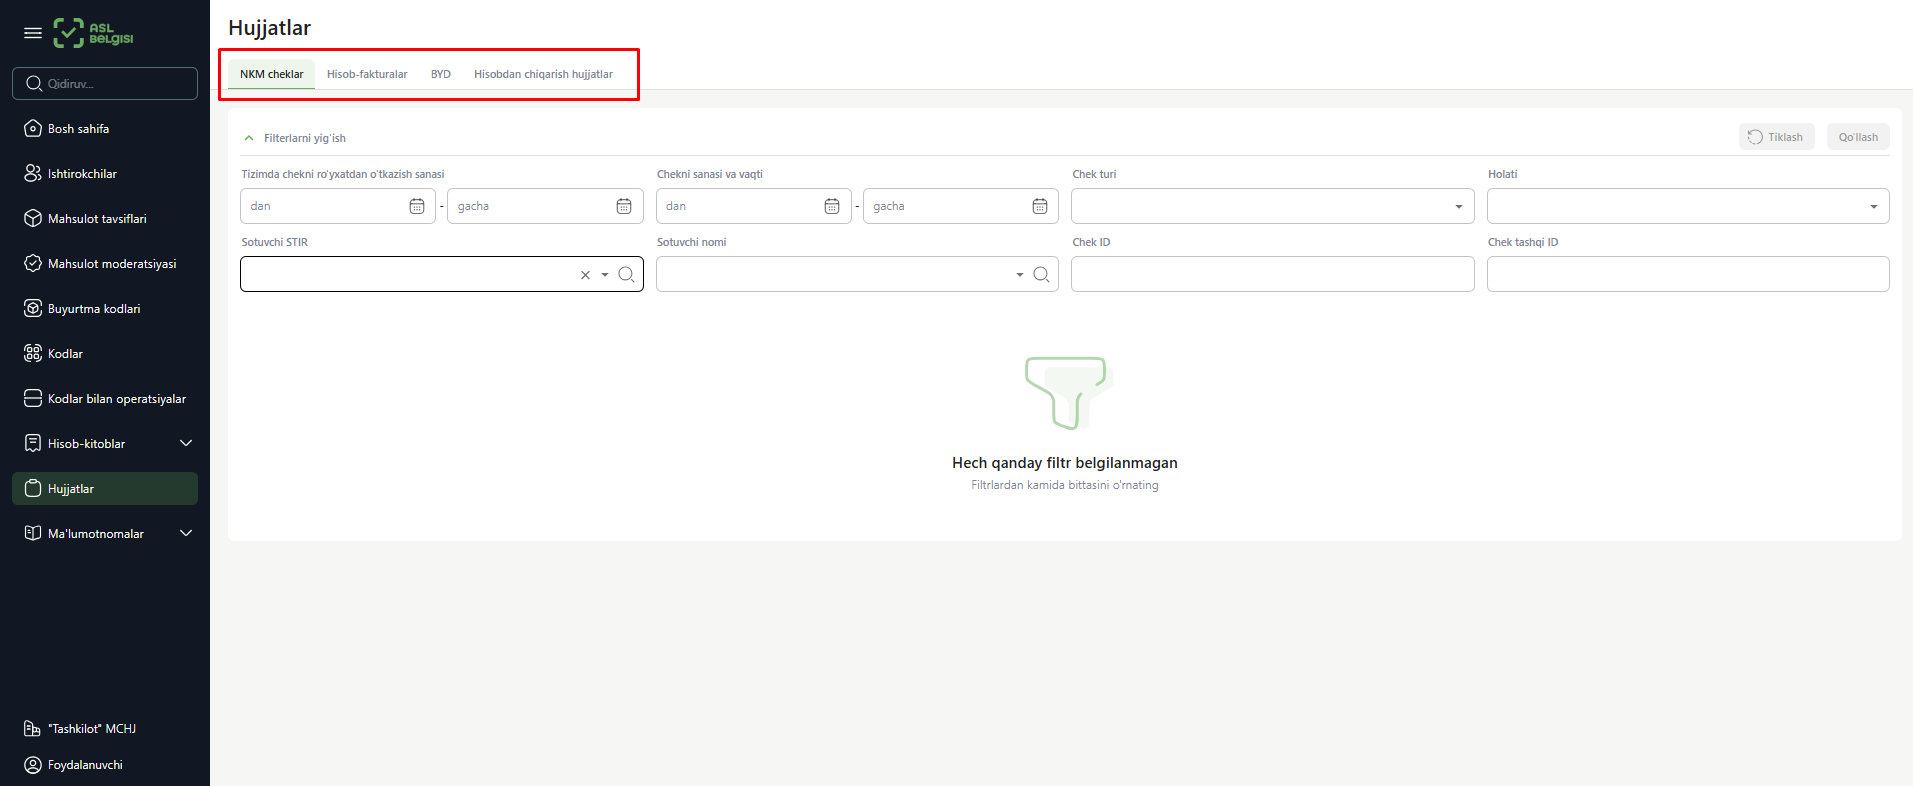Open Foydalanuvchi user profile
This screenshot has height=786, width=1913.
click(85, 765)
